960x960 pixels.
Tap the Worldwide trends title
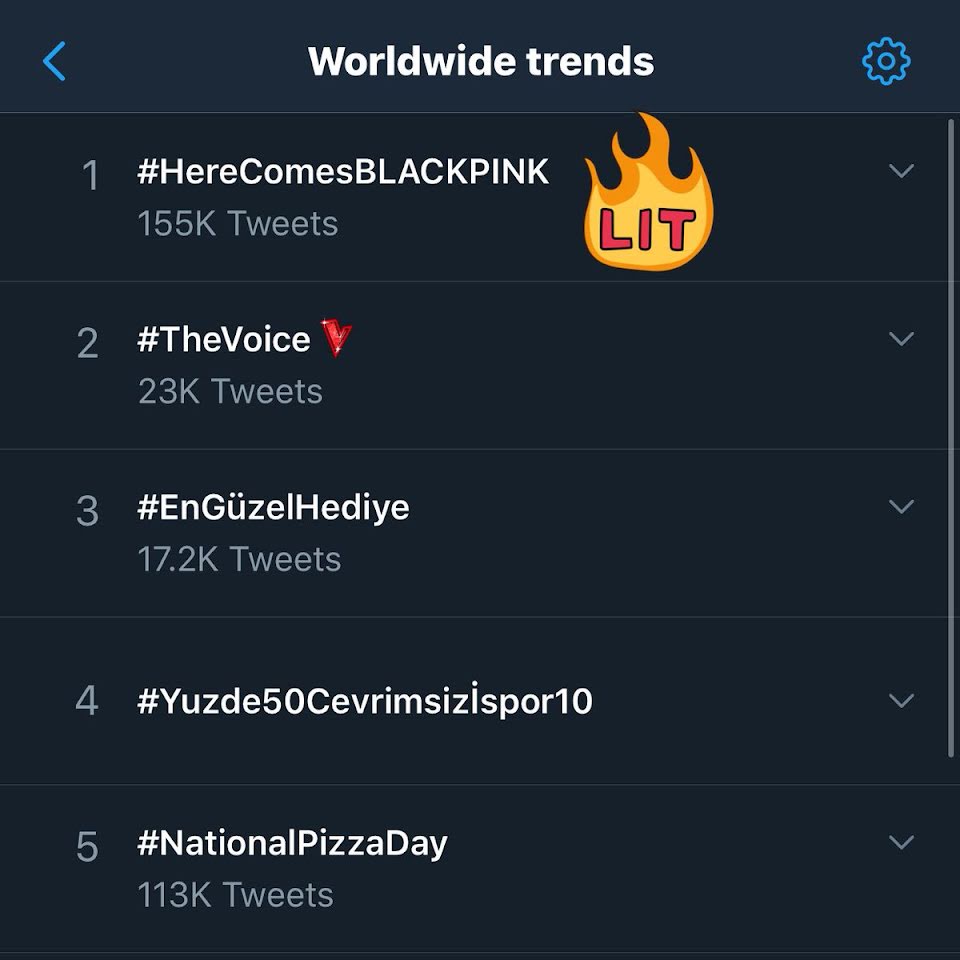481,62
